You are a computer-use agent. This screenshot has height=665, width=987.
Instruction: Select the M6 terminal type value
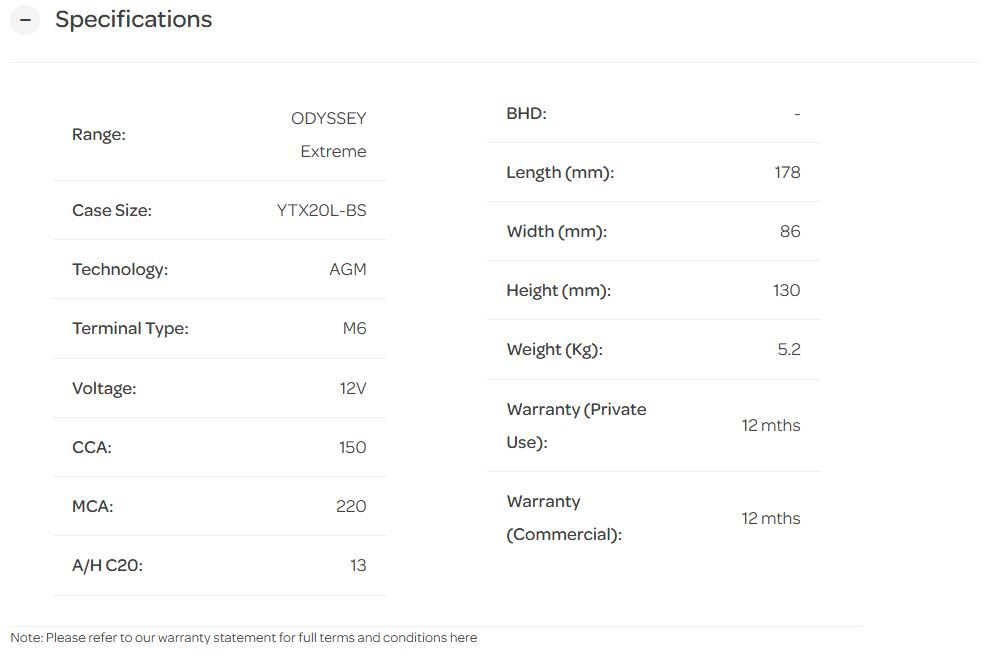354,328
